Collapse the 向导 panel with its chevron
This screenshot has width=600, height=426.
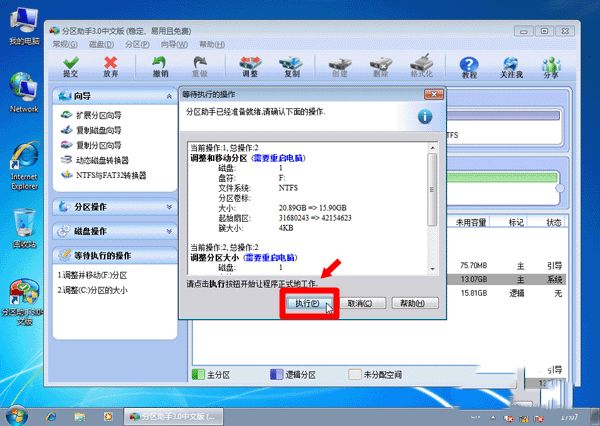pos(169,96)
